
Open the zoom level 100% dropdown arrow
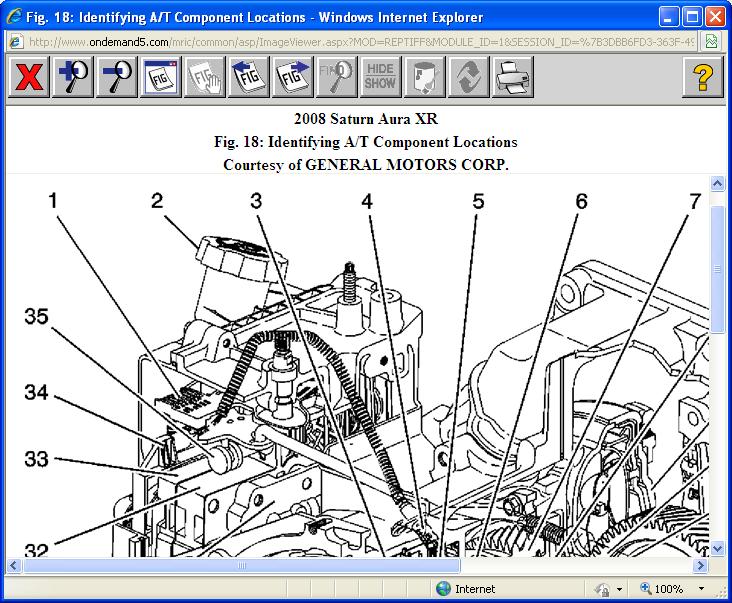pos(702,589)
